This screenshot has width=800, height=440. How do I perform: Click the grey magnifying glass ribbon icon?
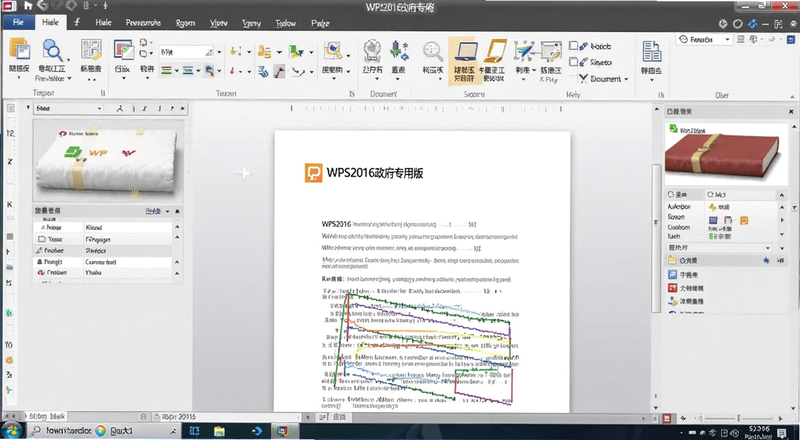pos(433,51)
